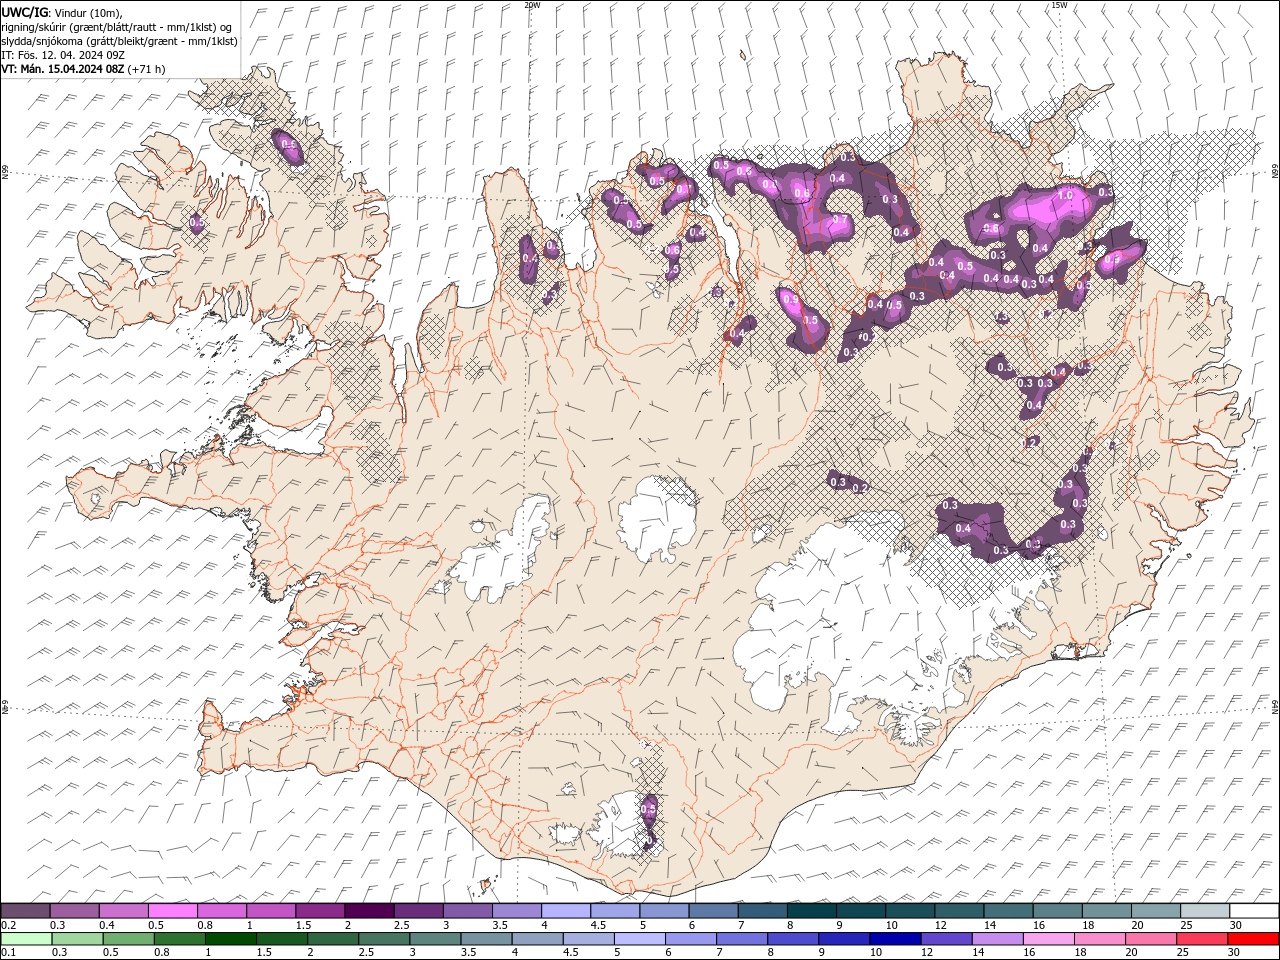Click the '30' label in the snow legend

click(x=1236, y=925)
